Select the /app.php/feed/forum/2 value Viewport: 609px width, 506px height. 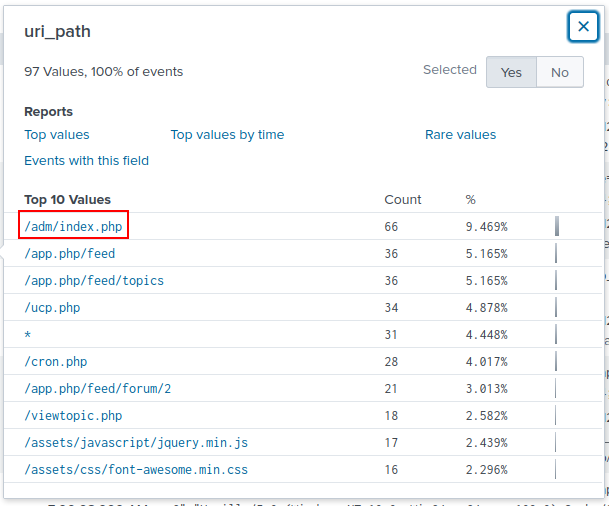[98, 389]
